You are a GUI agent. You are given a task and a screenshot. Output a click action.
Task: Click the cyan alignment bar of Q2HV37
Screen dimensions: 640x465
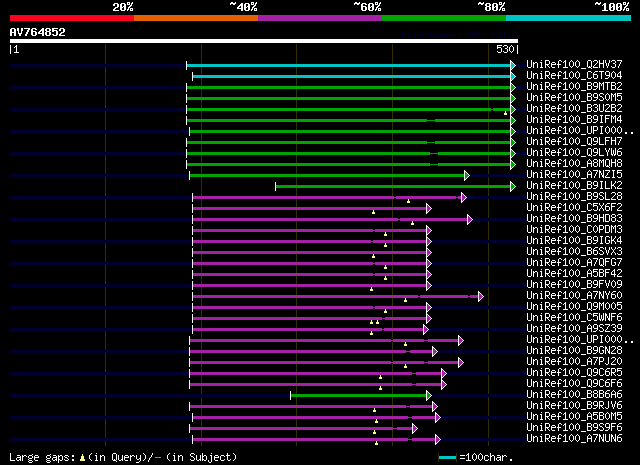pyautogui.click(x=349, y=65)
